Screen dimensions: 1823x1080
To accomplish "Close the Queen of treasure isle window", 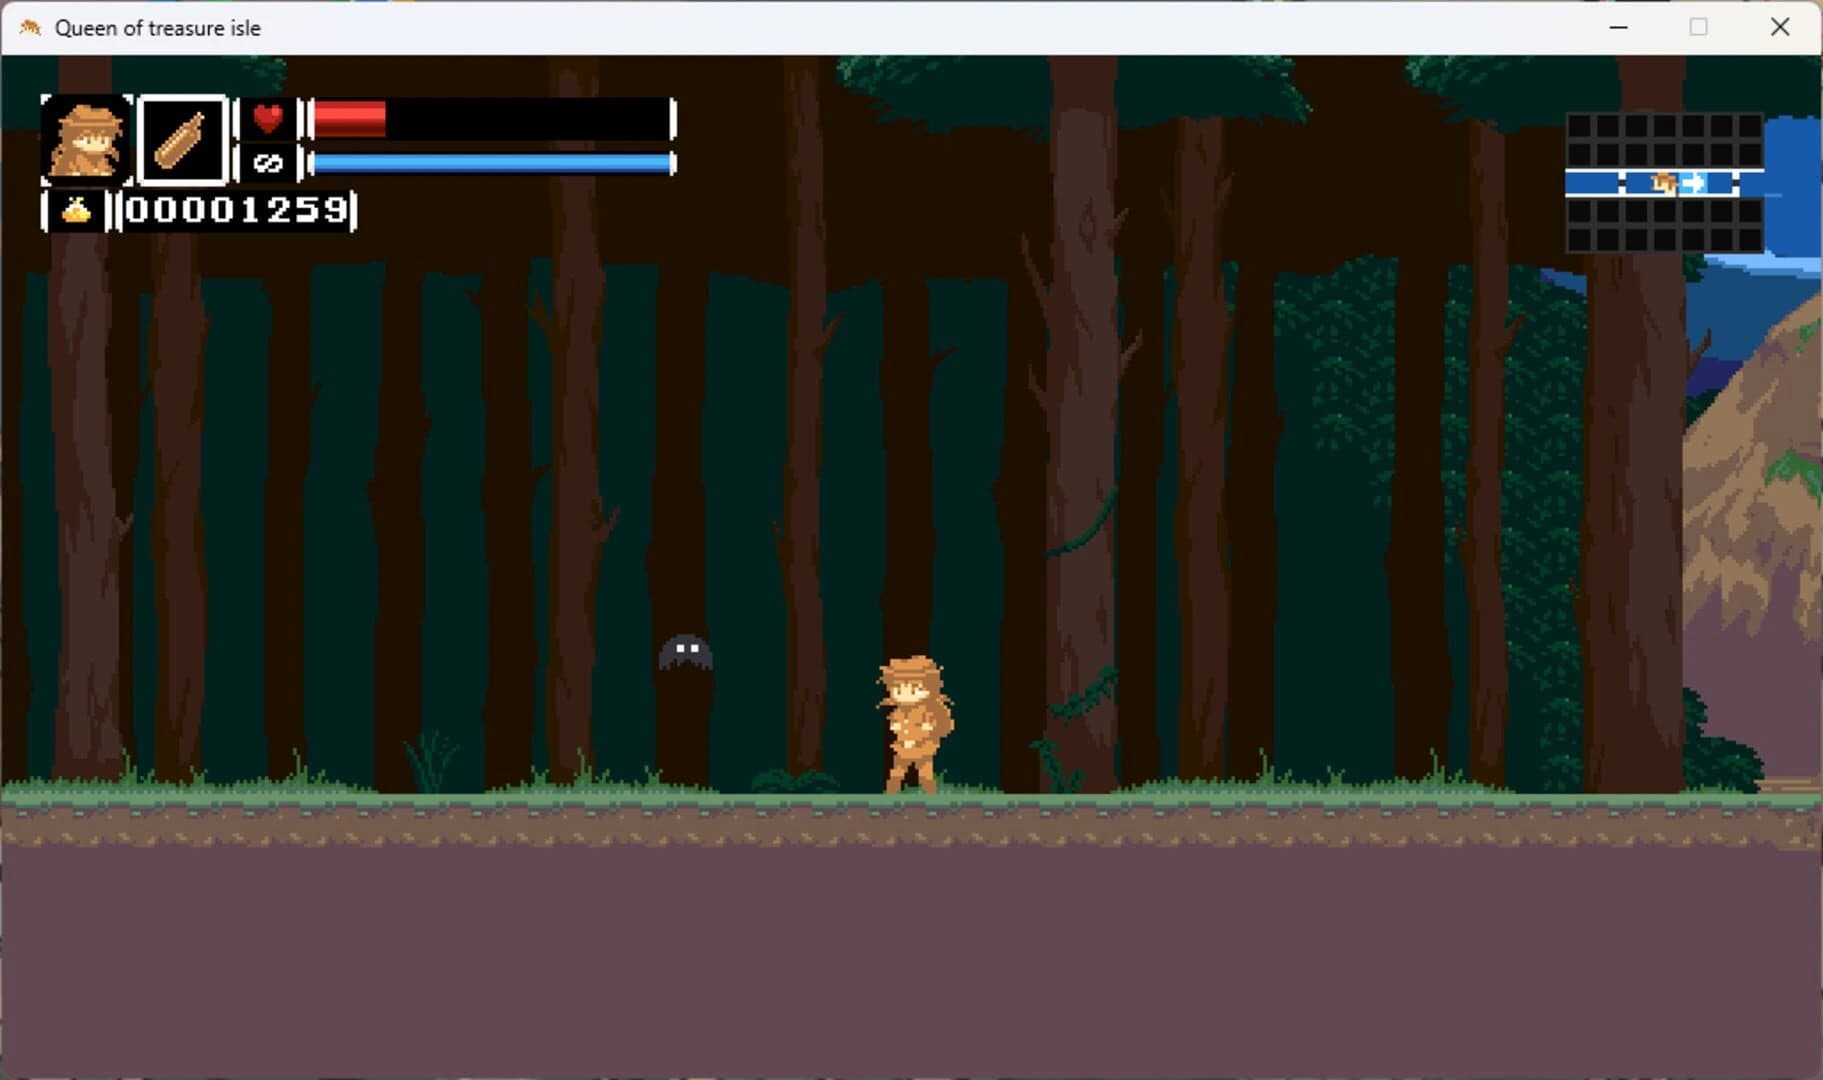I will [x=1780, y=27].
